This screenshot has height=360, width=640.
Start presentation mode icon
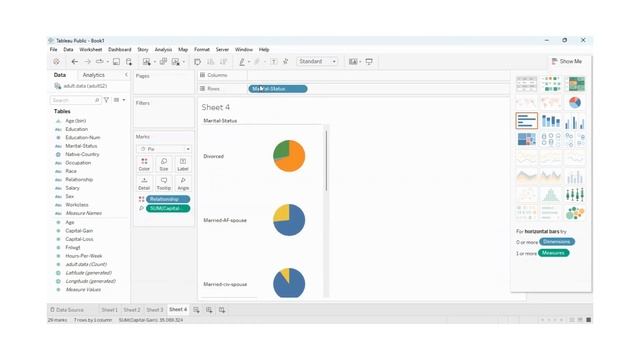coord(369,62)
